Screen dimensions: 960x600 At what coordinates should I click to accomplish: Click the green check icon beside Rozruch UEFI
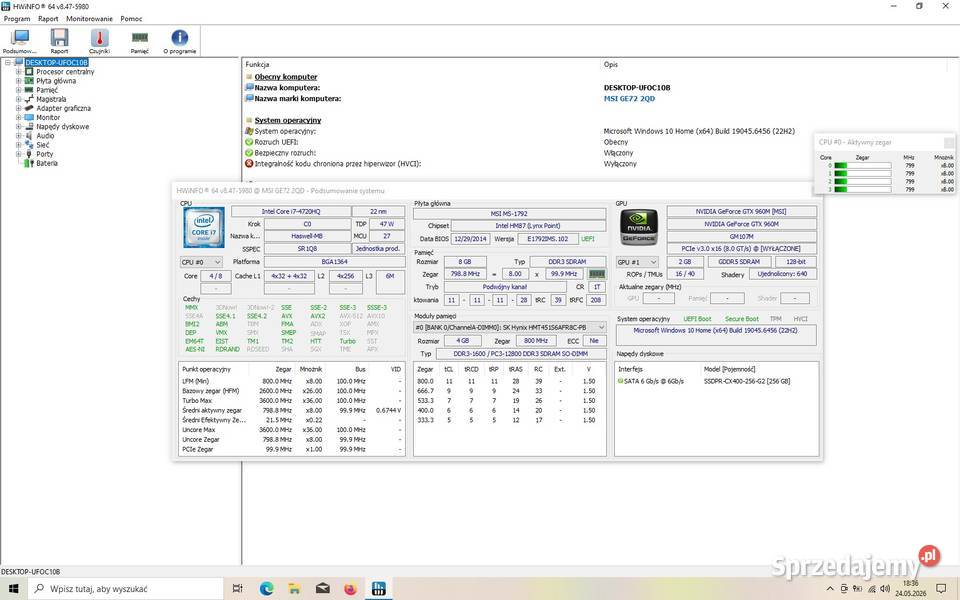249,142
